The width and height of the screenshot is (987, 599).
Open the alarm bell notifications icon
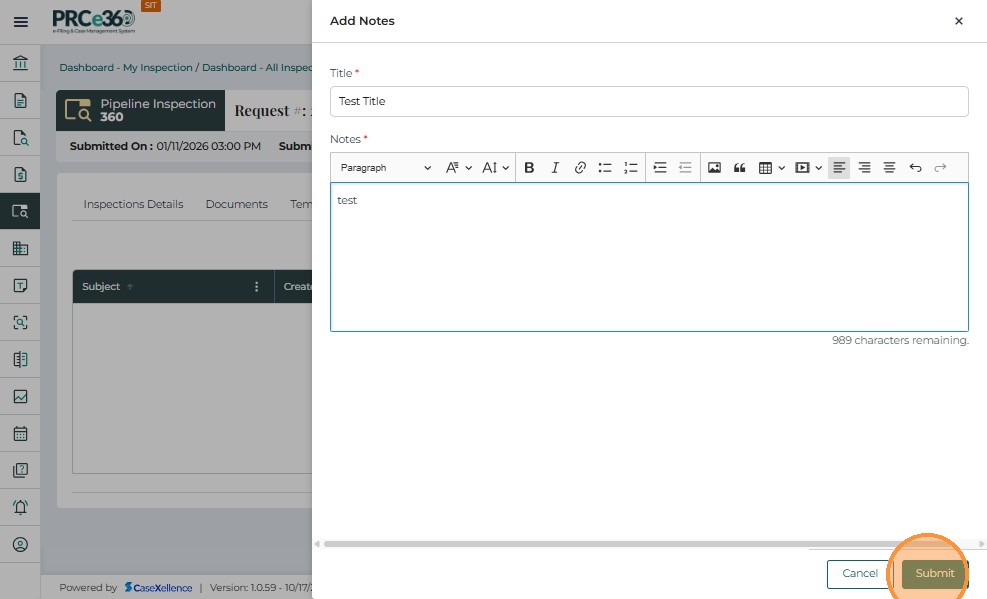coord(20,507)
